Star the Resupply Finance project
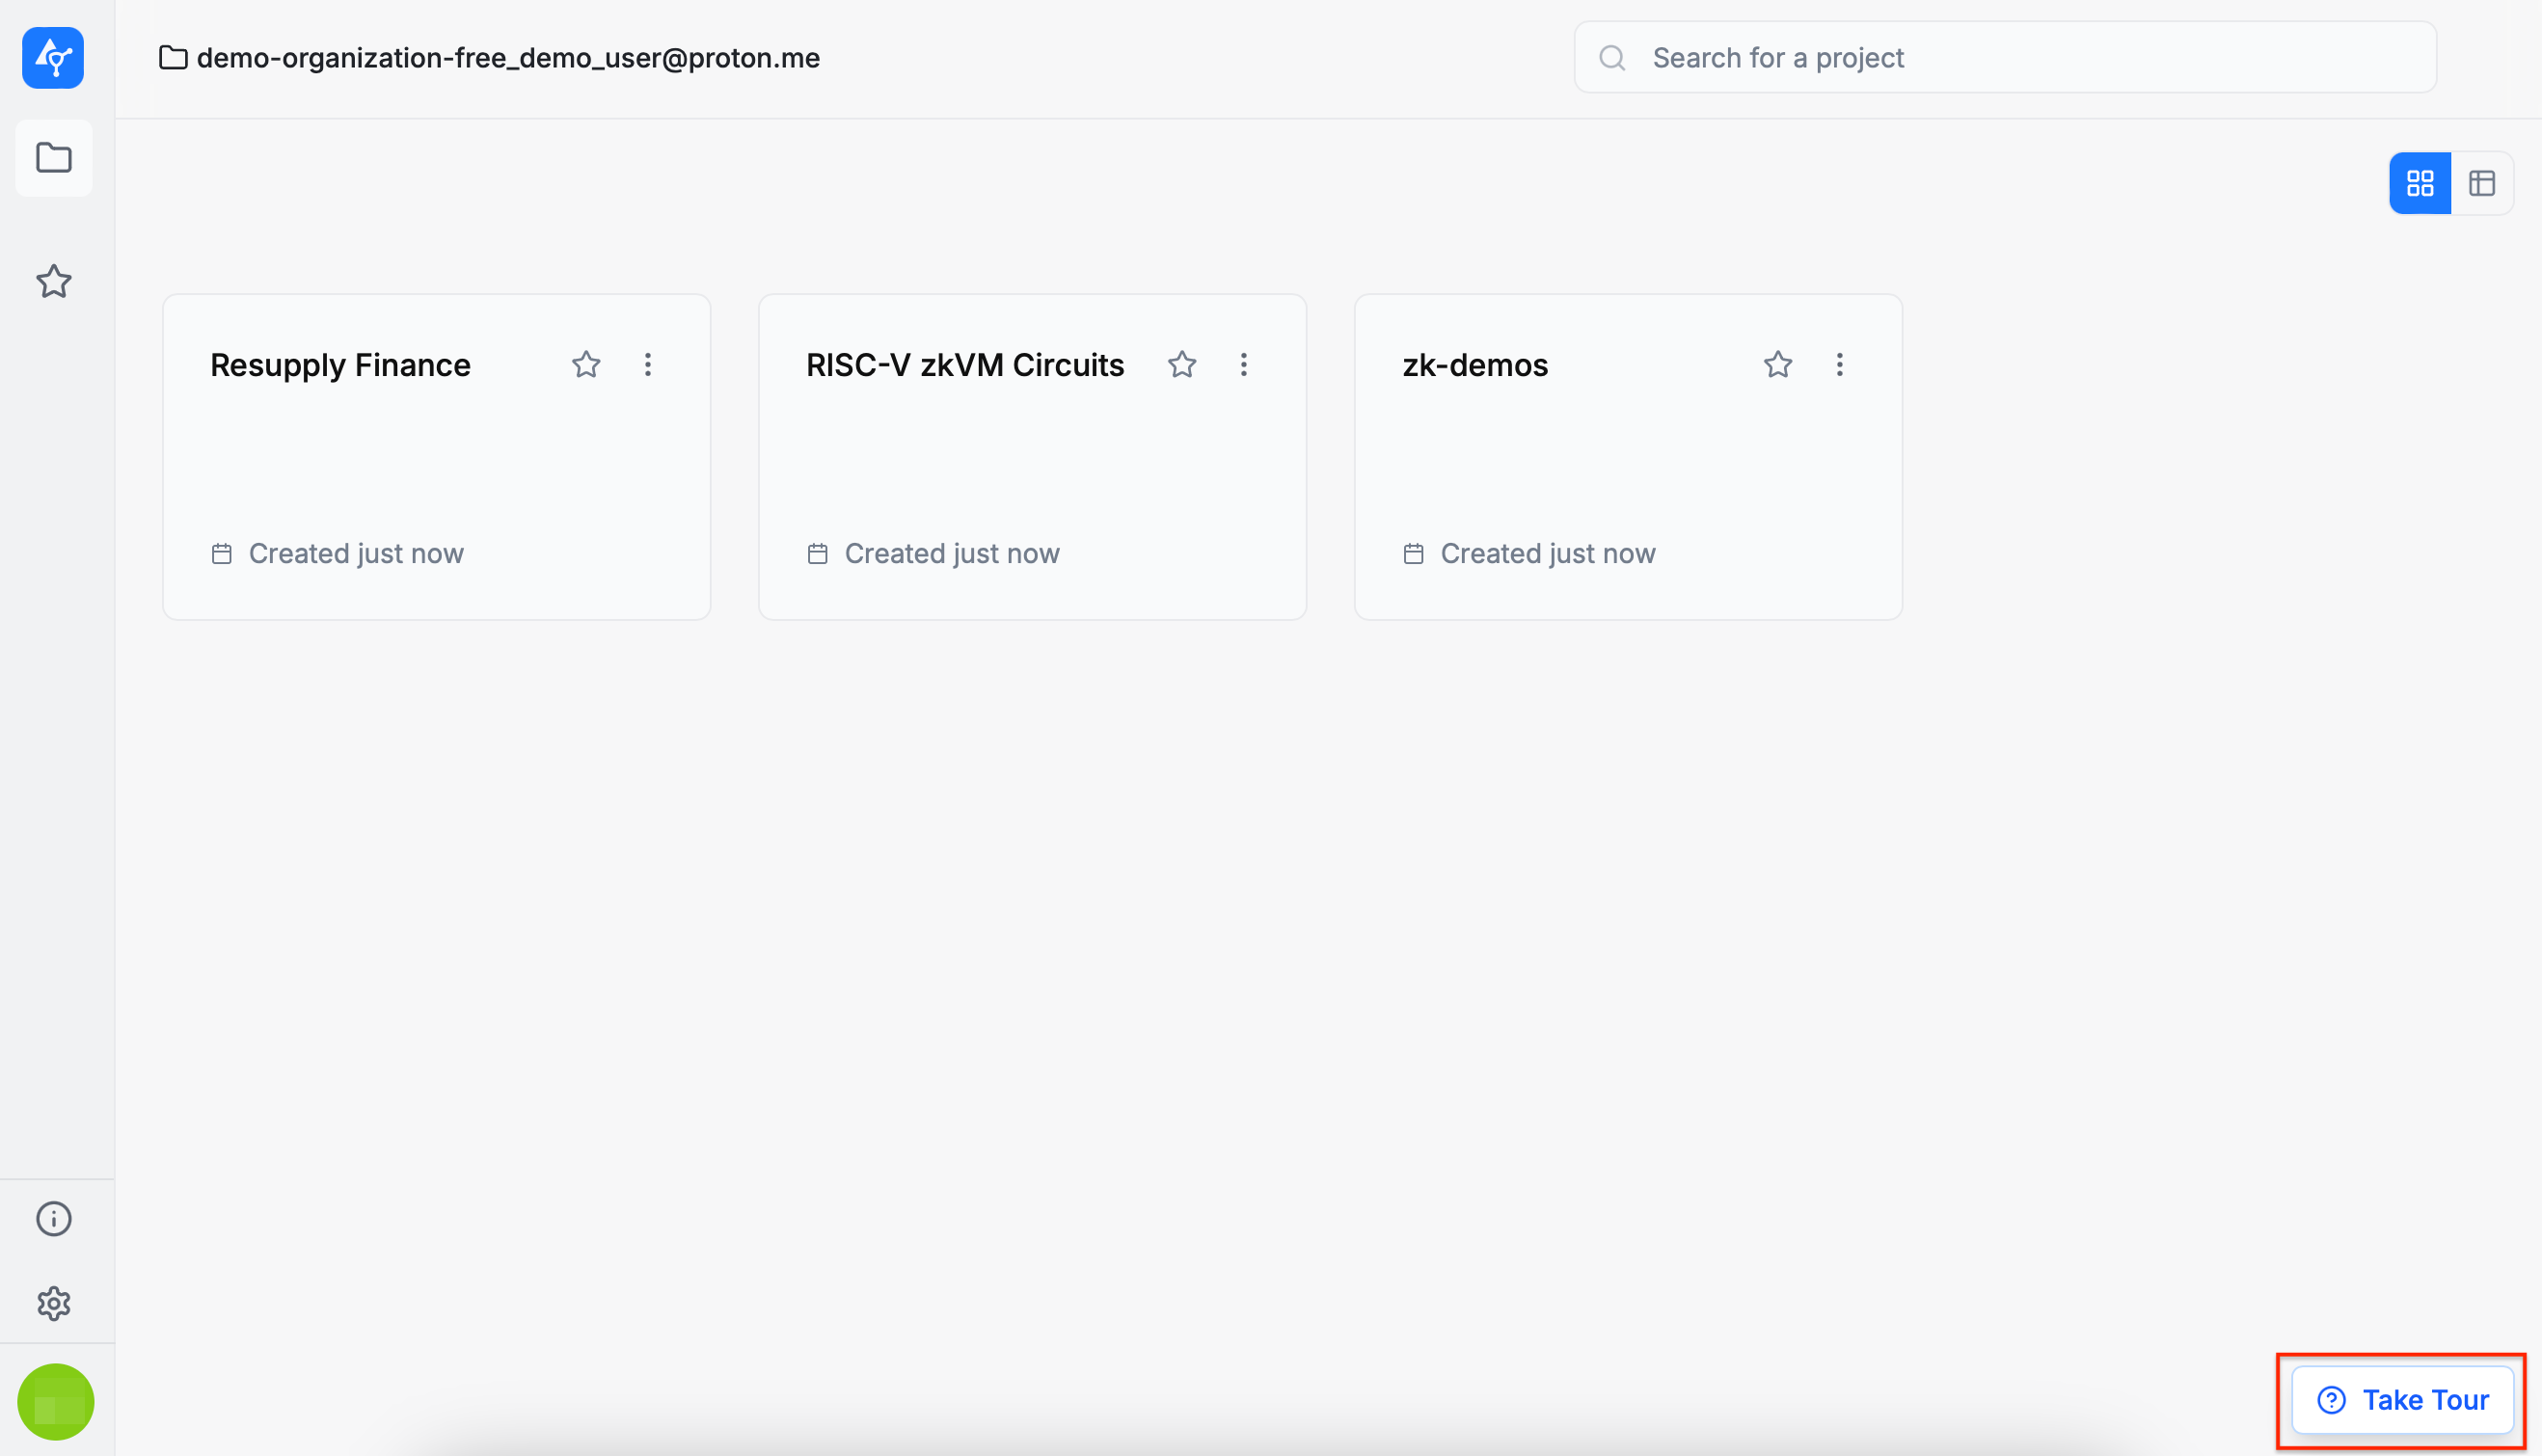2542x1456 pixels. pos(586,365)
